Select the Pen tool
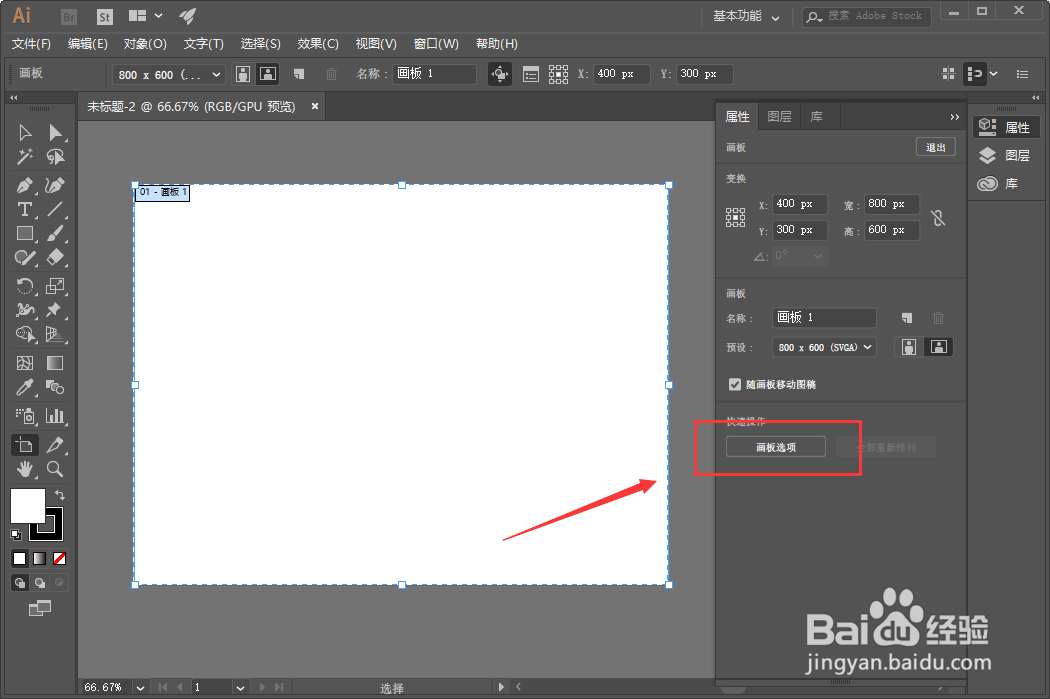Image resolution: width=1050 pixels, height=699 pixels. (25, 185)
